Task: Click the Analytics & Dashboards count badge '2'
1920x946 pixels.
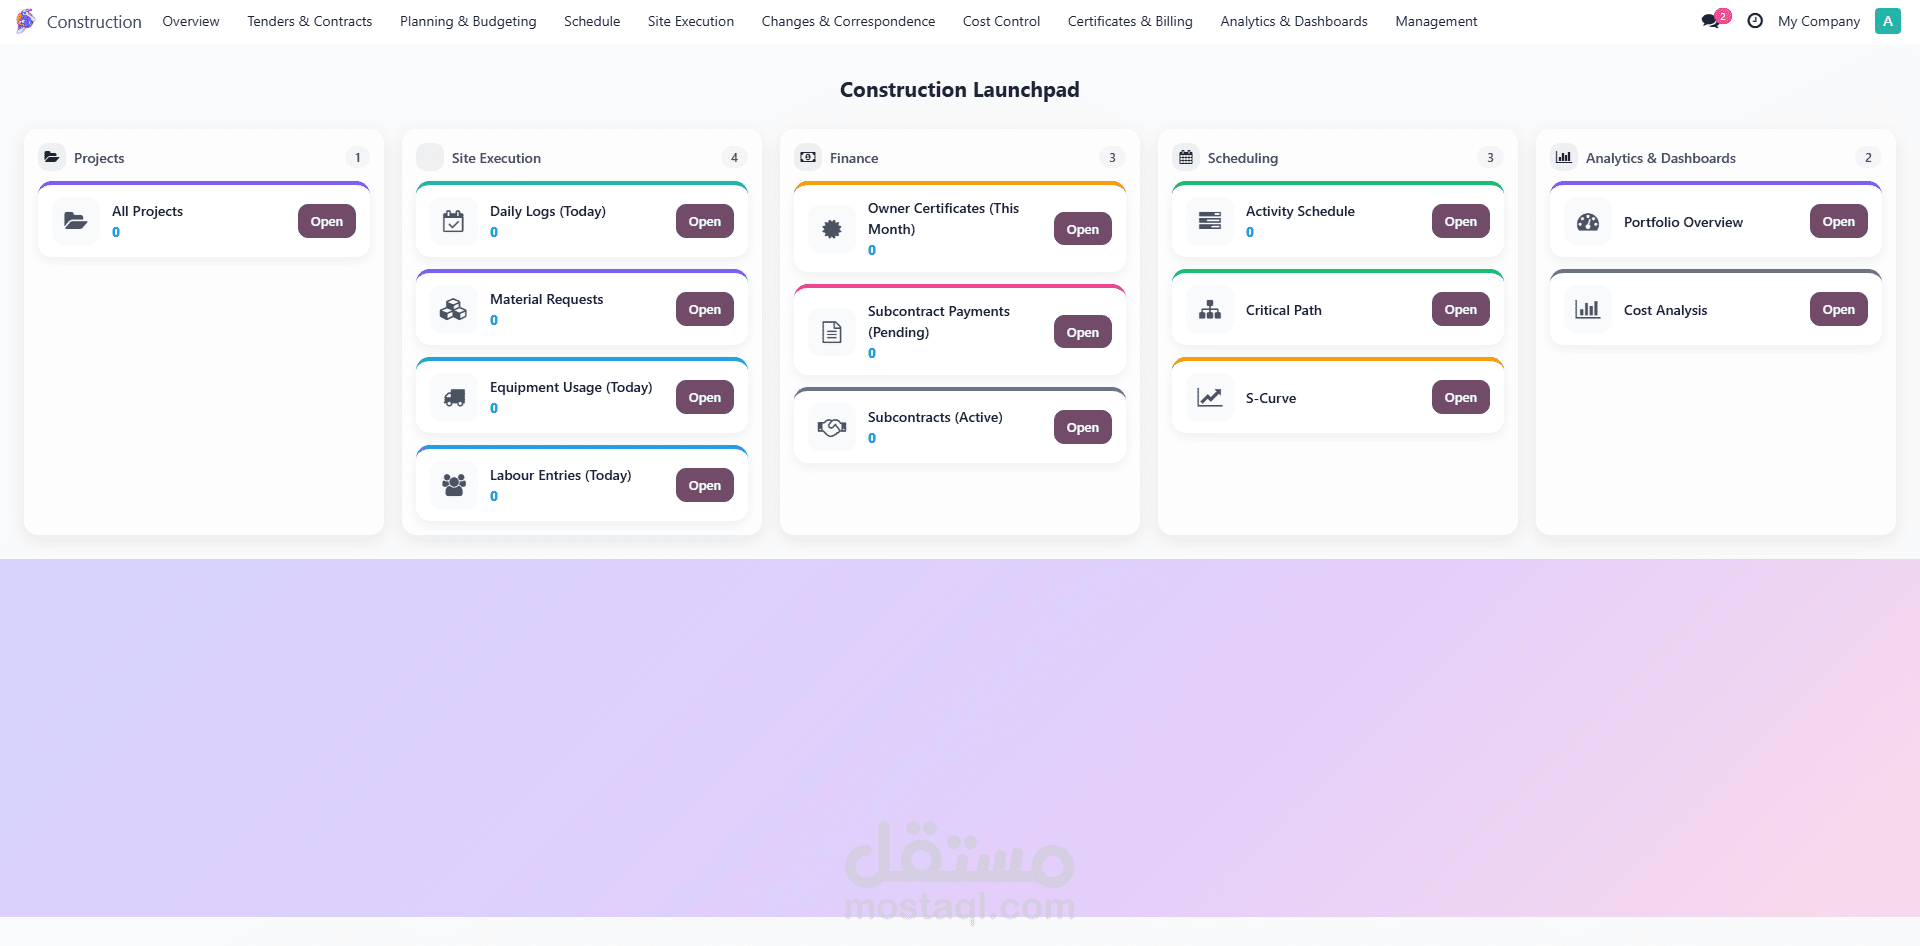Action: (x=1868, y=157)
